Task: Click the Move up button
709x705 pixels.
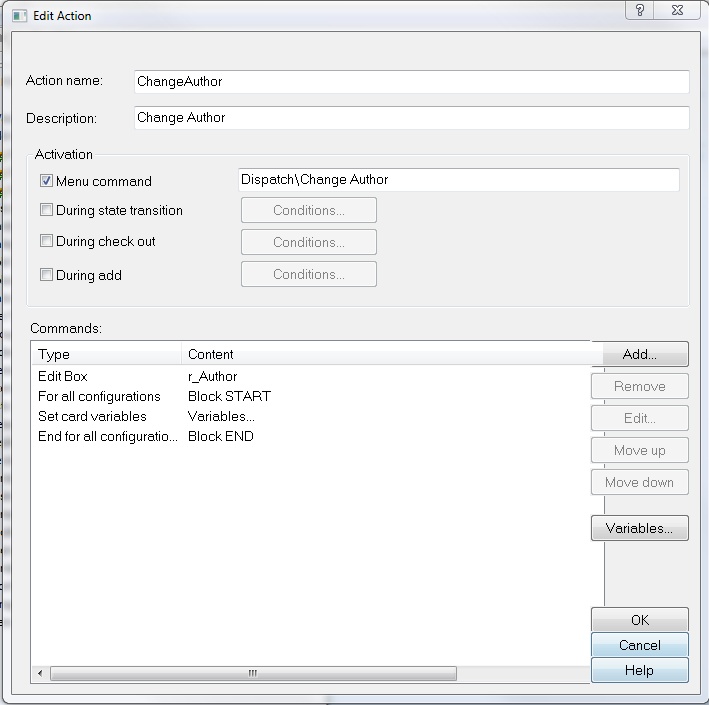Action: [639, 450]
